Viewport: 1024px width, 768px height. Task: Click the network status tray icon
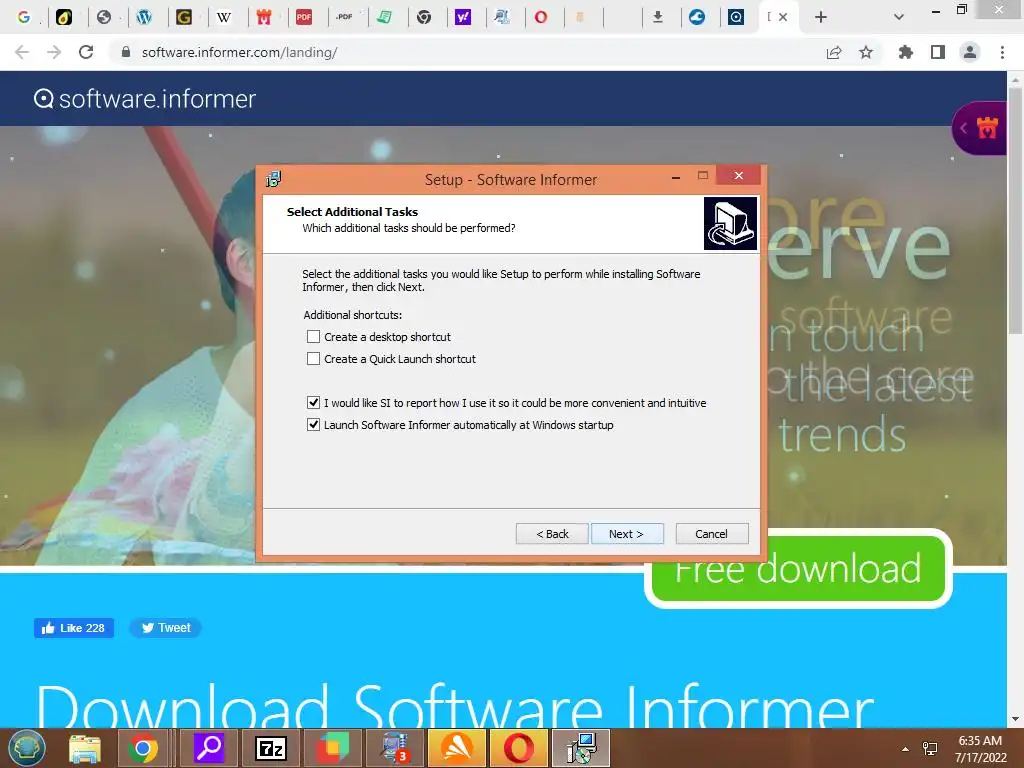pyautogui.click(x=930, y=749)
